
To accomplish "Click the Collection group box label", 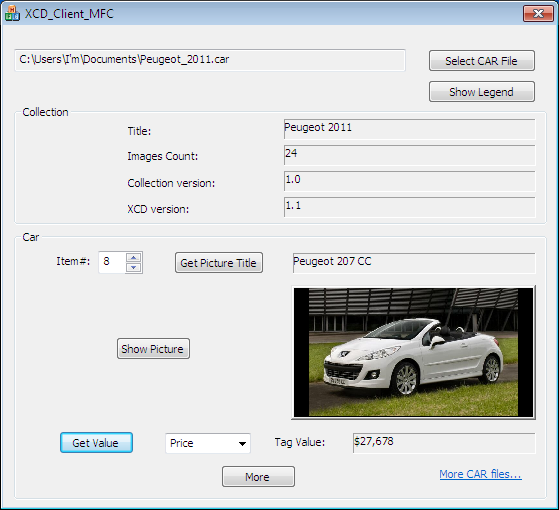I will pos(45,112).
